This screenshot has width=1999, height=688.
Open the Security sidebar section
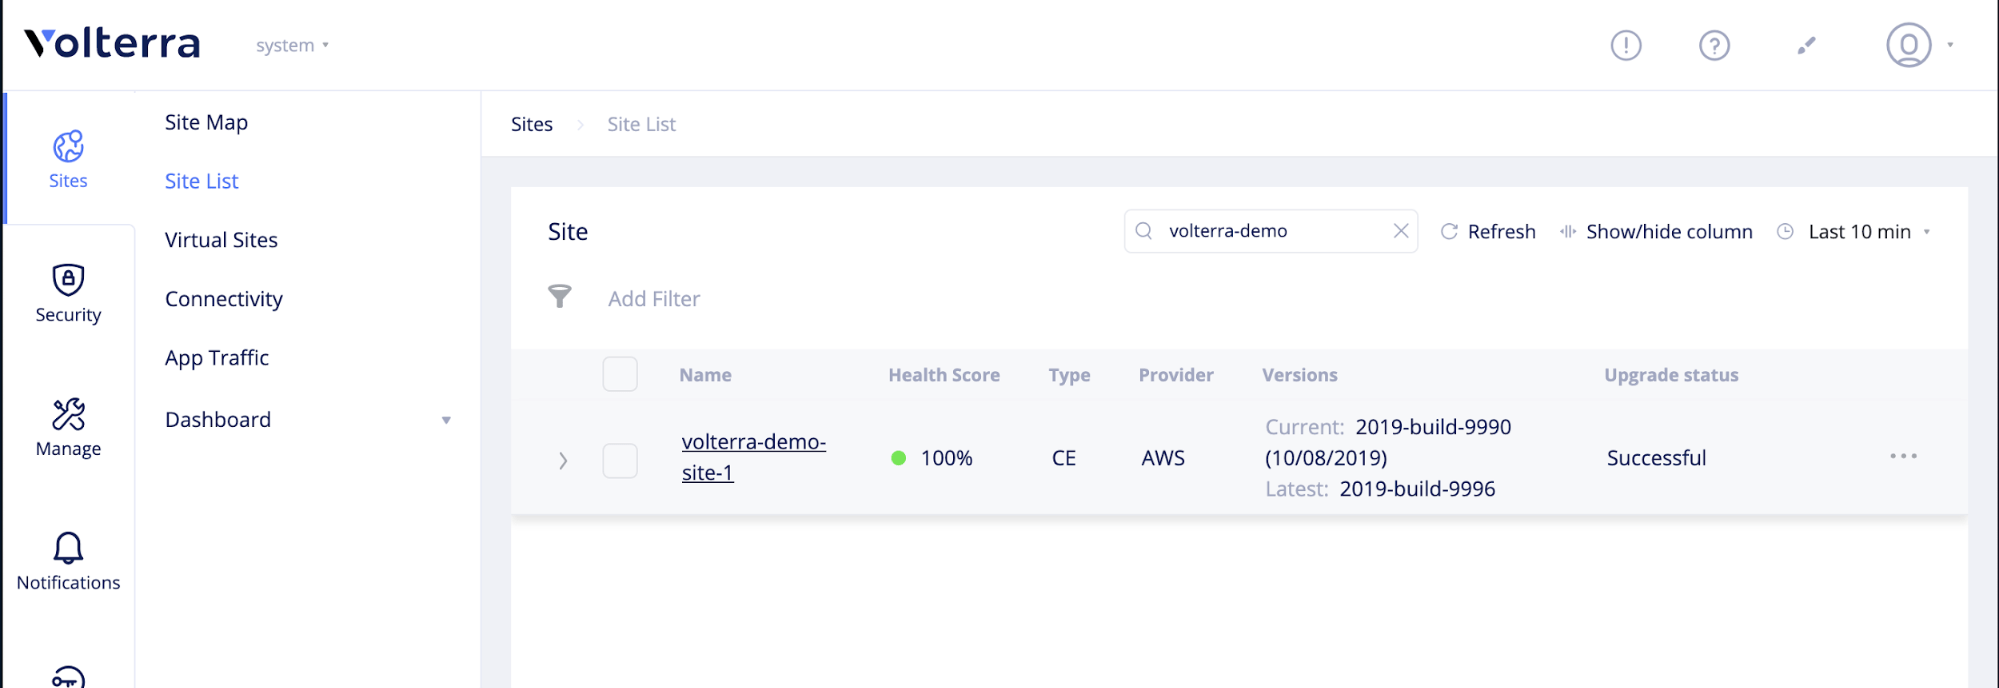click(68, 293)
